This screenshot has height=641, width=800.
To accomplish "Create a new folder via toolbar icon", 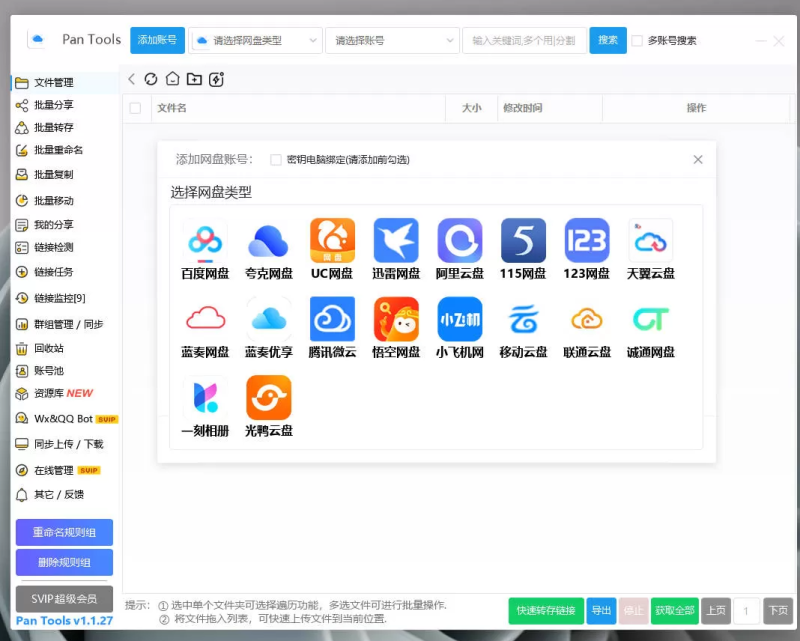I will tap(194, 79).
